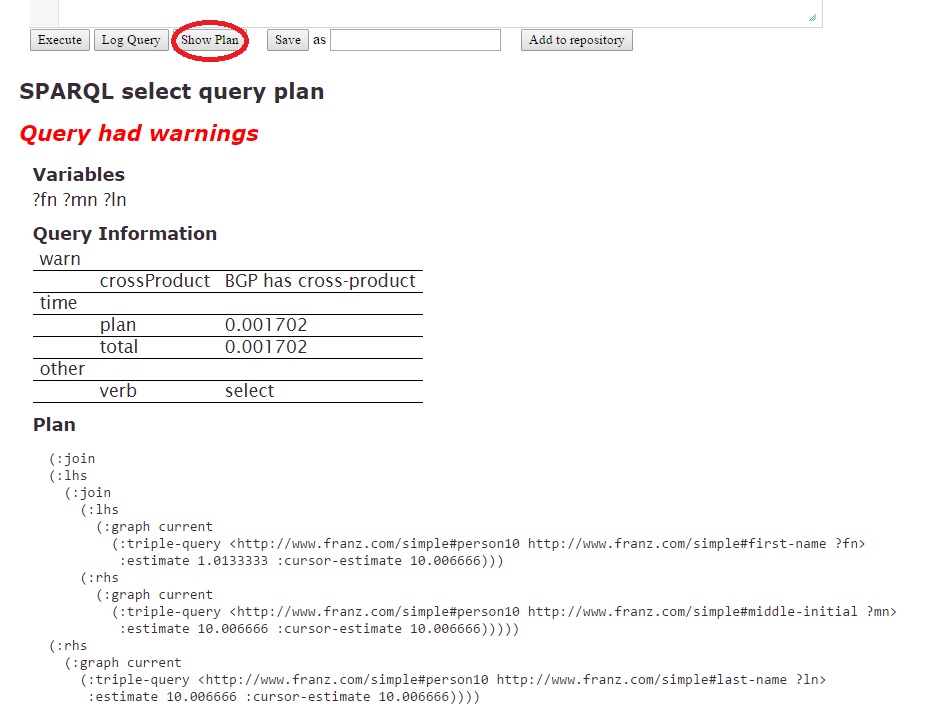Viewport: 947px width, 721px height.
Task: Focus the save-as name text field
Action: 415,40
